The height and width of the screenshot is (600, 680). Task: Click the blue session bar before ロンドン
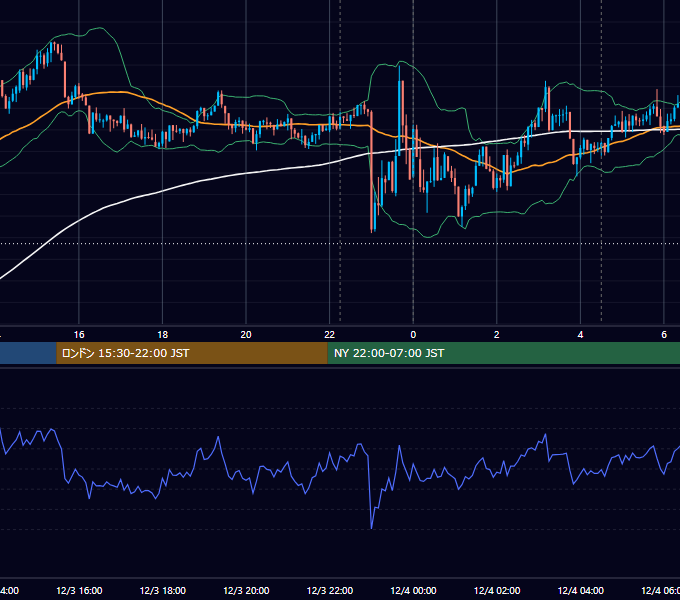tap(28, 353)
